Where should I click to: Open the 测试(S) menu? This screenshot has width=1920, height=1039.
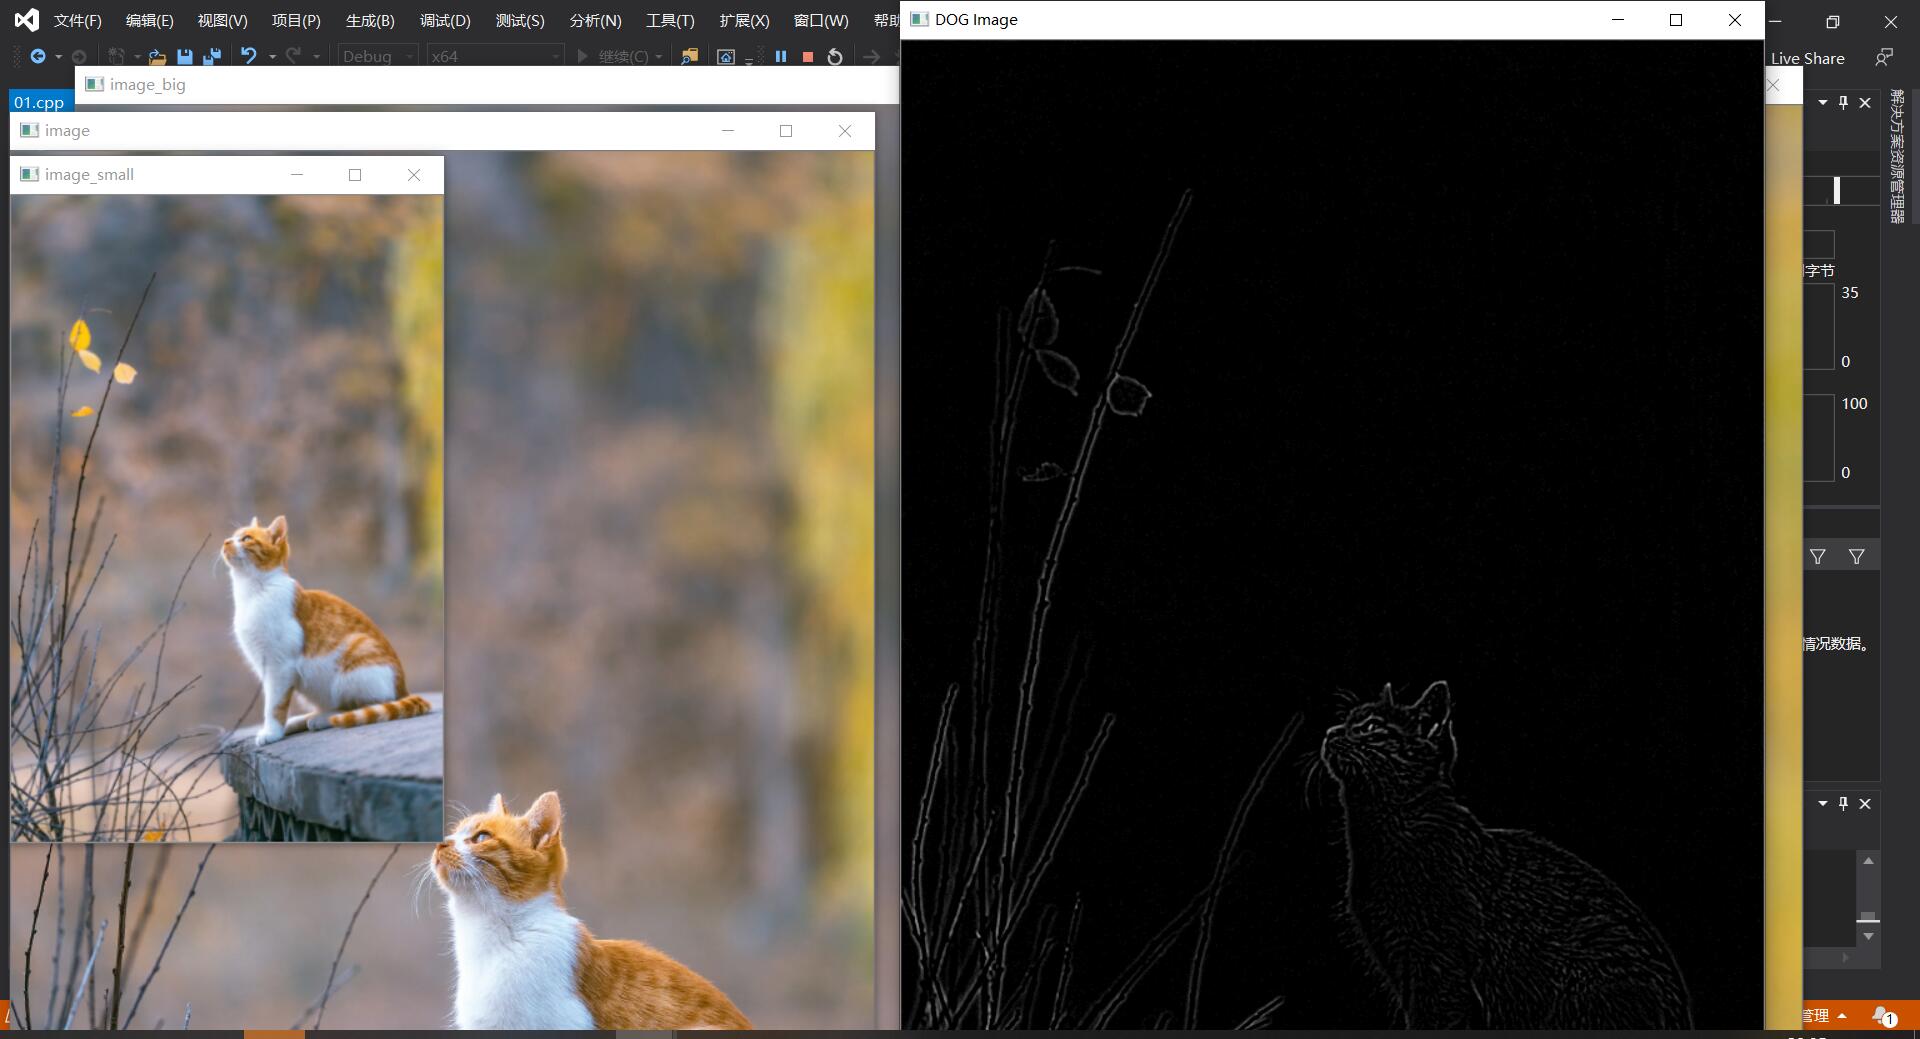coord(520,20)
